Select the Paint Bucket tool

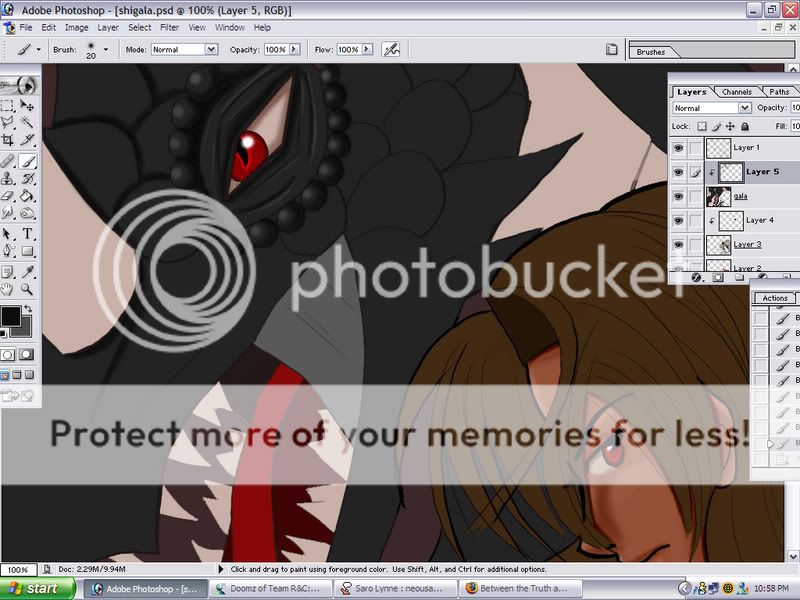pyautogui.click(x=27, y=195)
